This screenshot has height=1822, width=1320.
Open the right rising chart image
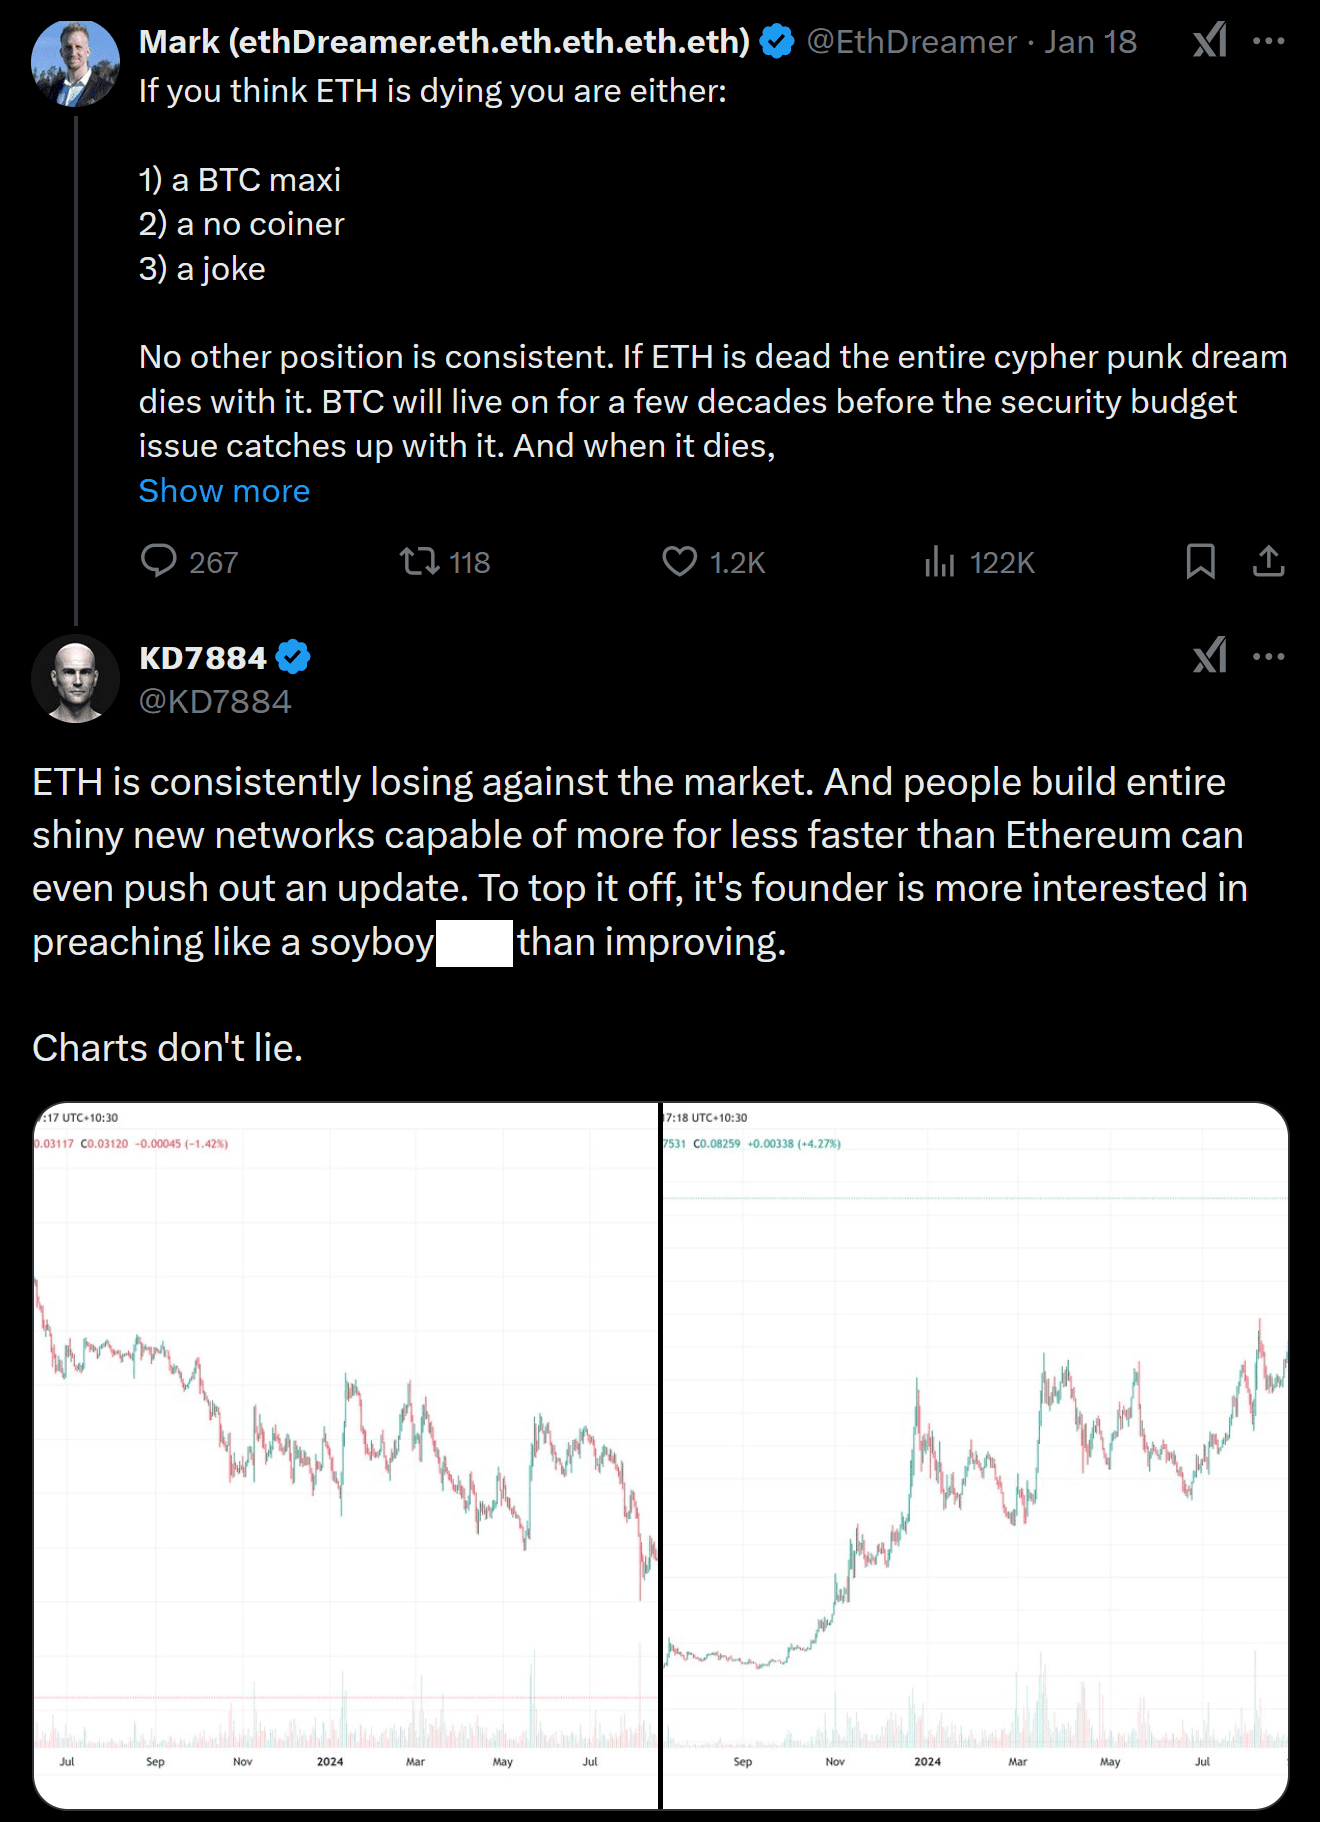click(x=975, y=1454)
